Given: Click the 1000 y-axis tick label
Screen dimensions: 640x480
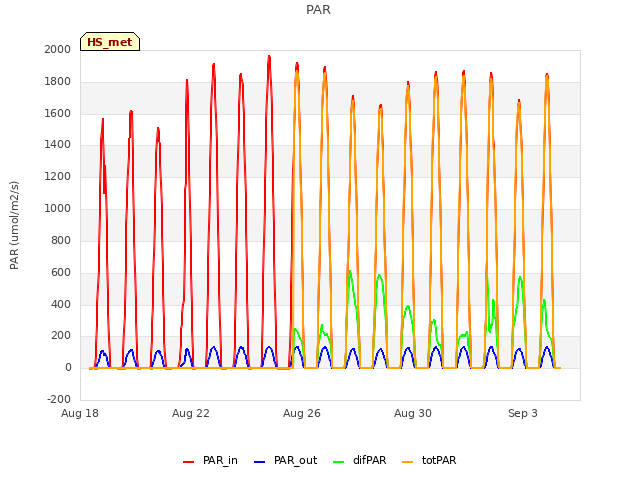Looking at the screenshot, I should coord(58,209).
